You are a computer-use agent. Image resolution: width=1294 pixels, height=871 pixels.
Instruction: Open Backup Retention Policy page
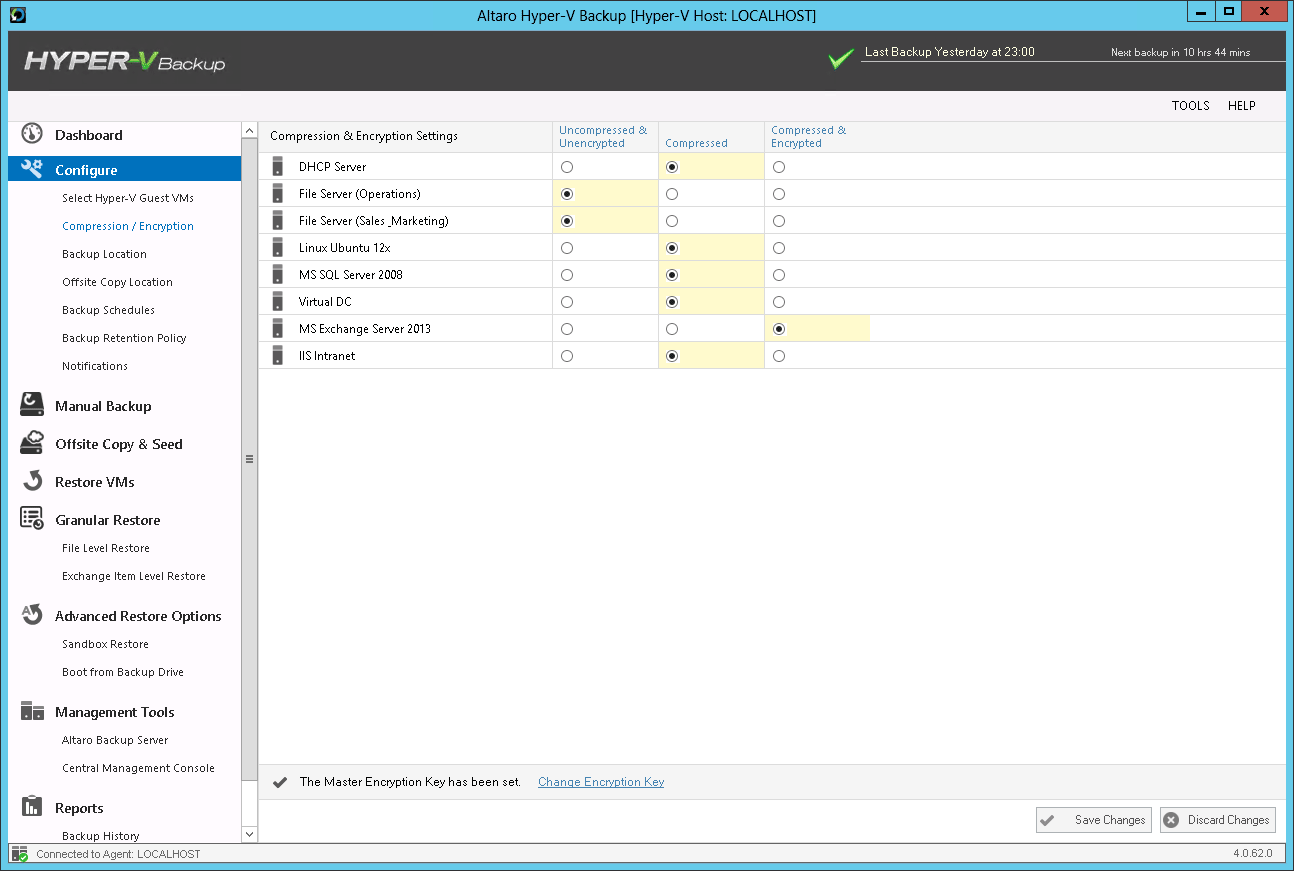coord(124,338)
